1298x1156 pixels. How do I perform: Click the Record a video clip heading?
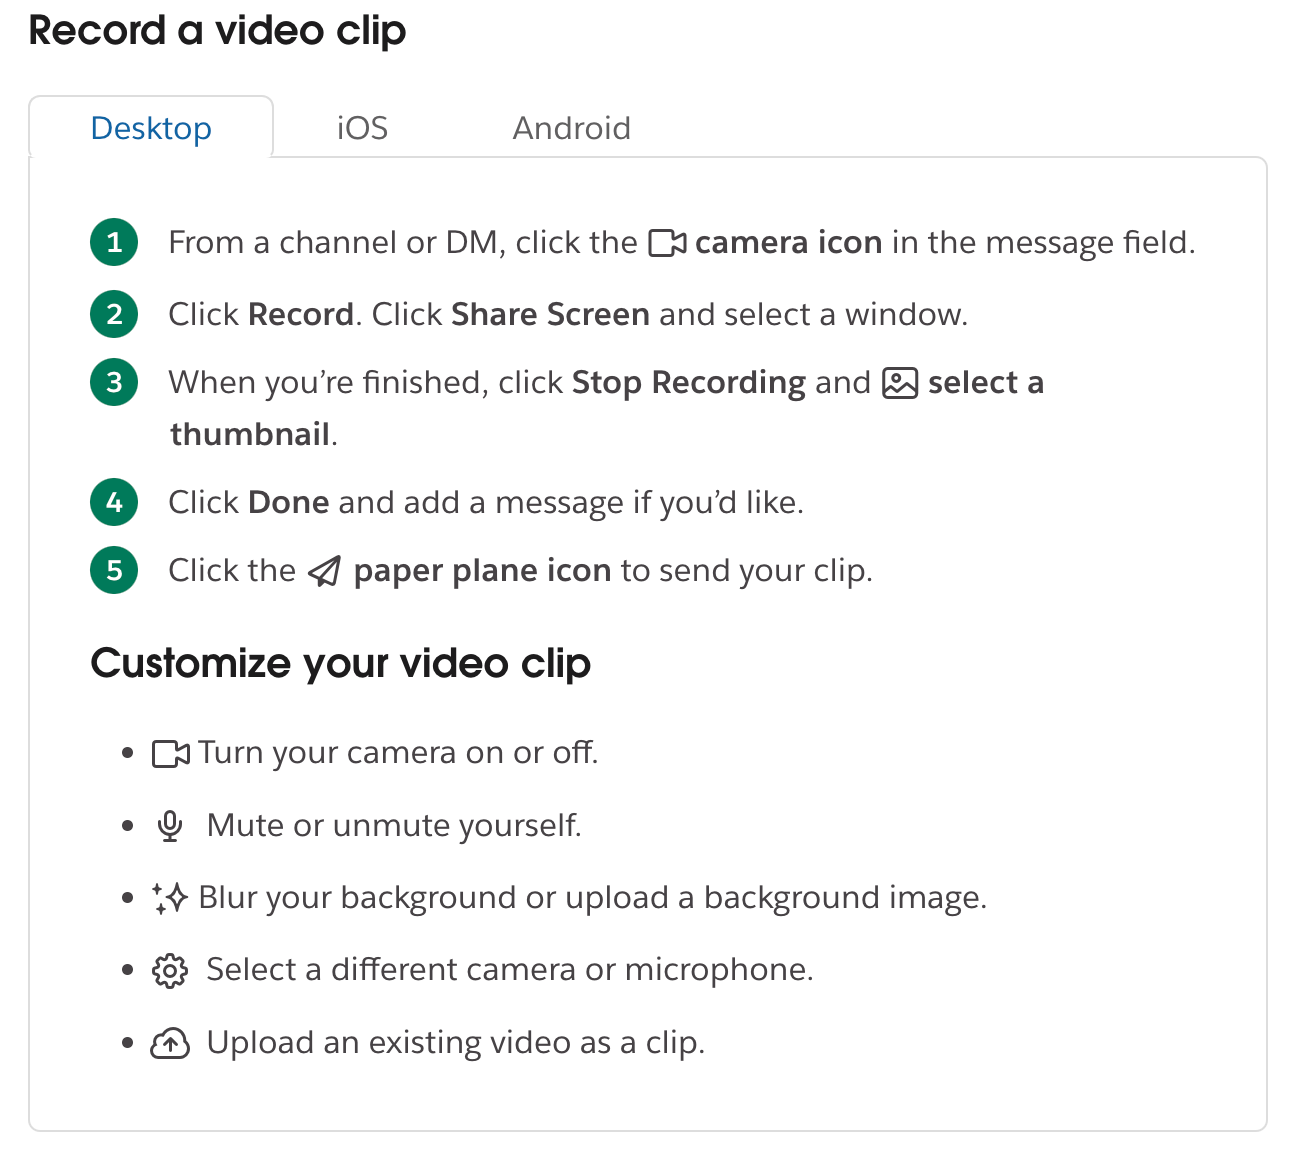(218, 31)
